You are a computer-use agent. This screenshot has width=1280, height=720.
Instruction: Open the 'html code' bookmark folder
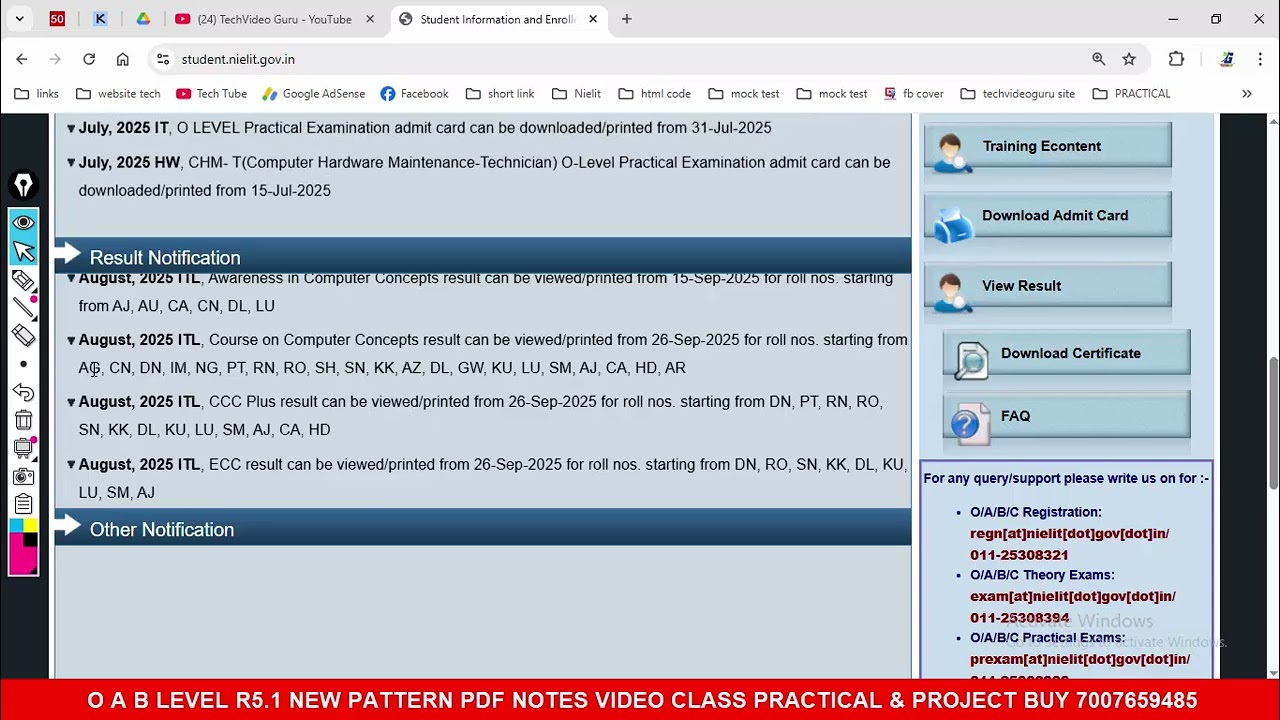pyautogui.click(x=655, y=94)
